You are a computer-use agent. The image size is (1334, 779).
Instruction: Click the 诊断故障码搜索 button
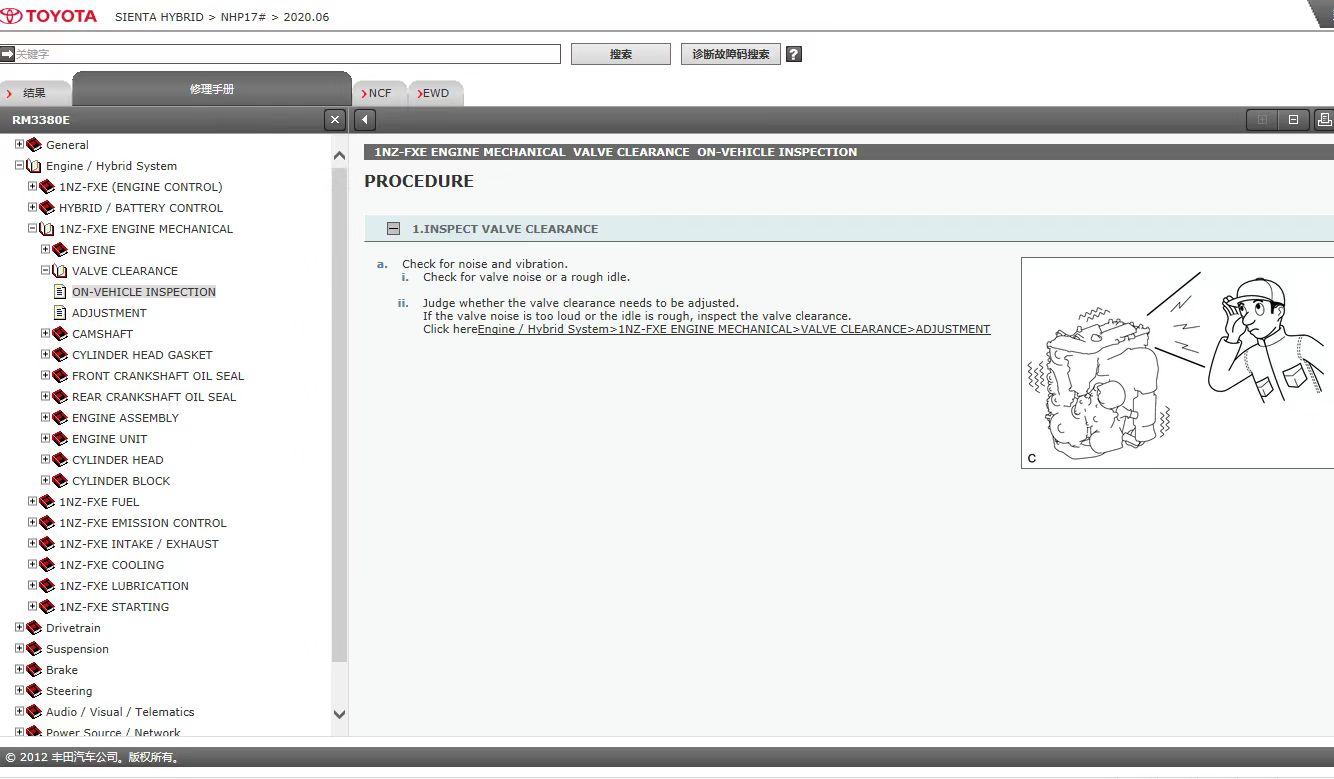coord(731,54)
